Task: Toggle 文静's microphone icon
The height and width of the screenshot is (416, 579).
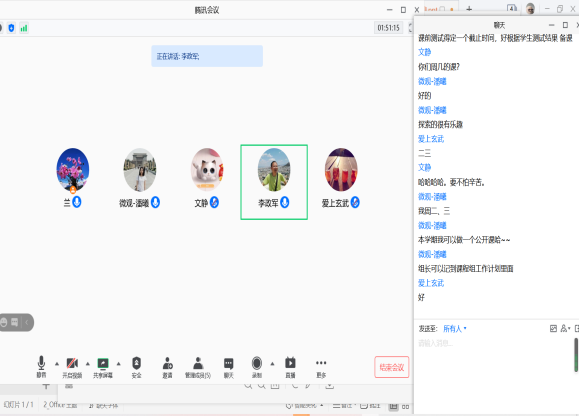Action: coord(214,202)
